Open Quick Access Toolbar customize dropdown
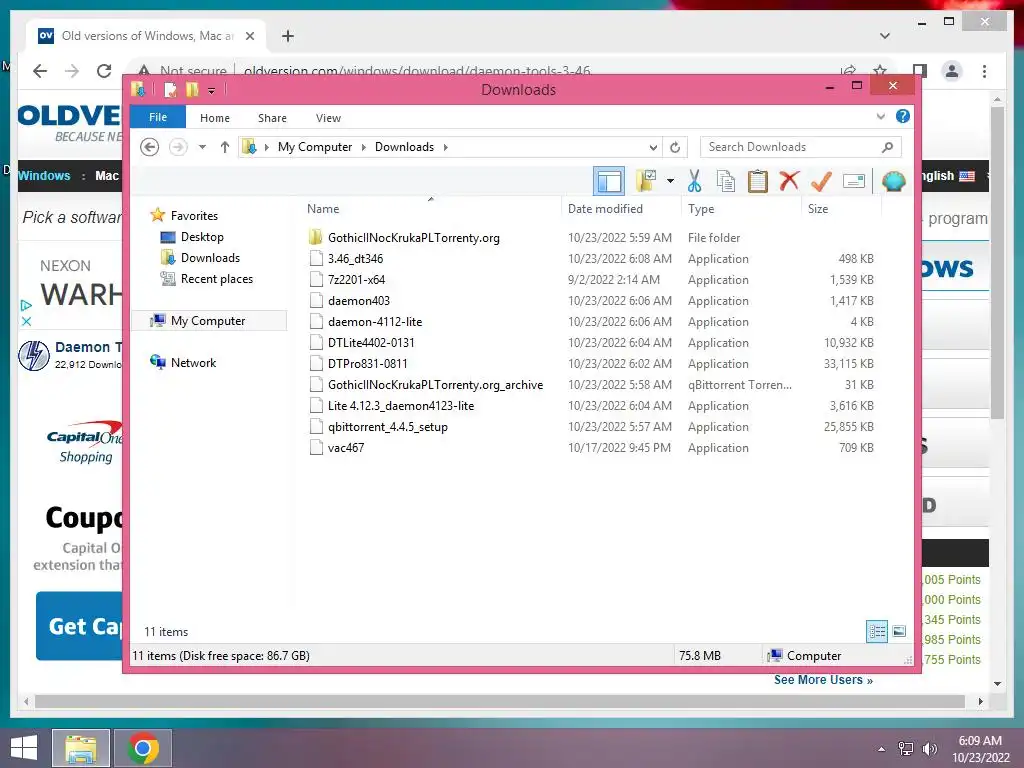Screen dimensions: 1024x768 (x=212, y=90)
